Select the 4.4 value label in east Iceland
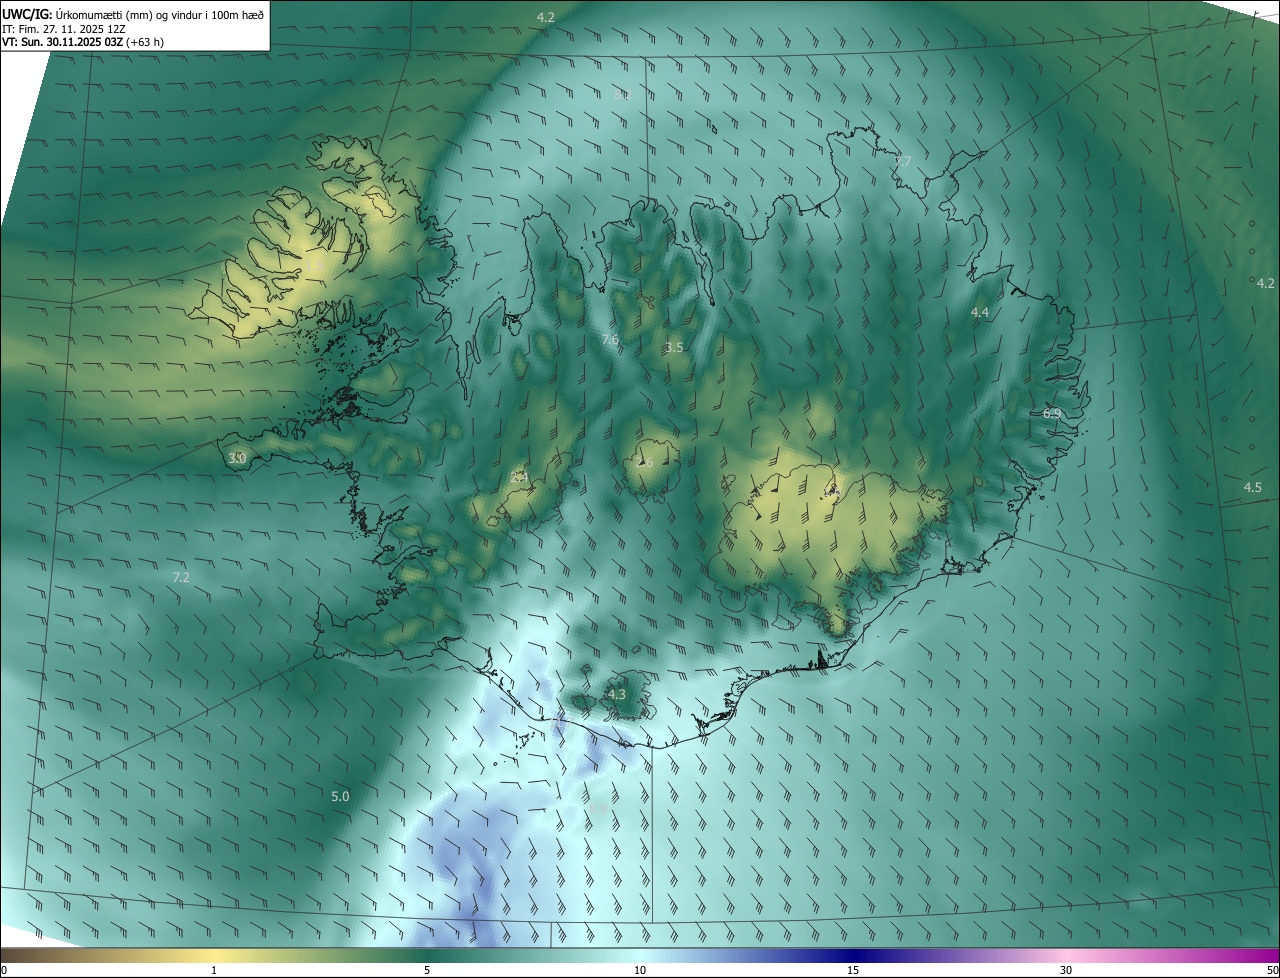The height and width of the screenshot is (978, 1280). 980,313
